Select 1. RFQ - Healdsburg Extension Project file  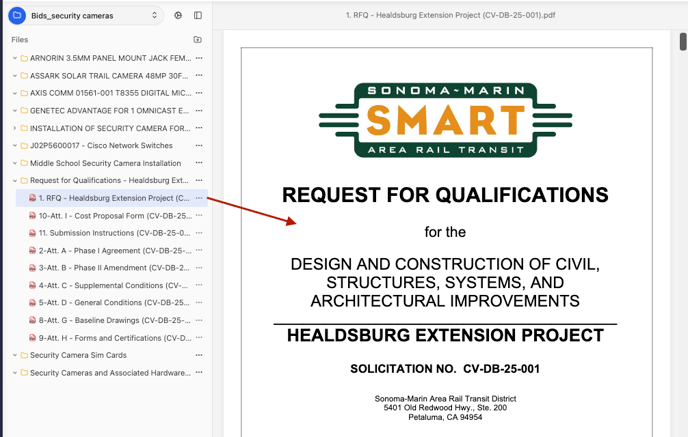pos(111,198)
